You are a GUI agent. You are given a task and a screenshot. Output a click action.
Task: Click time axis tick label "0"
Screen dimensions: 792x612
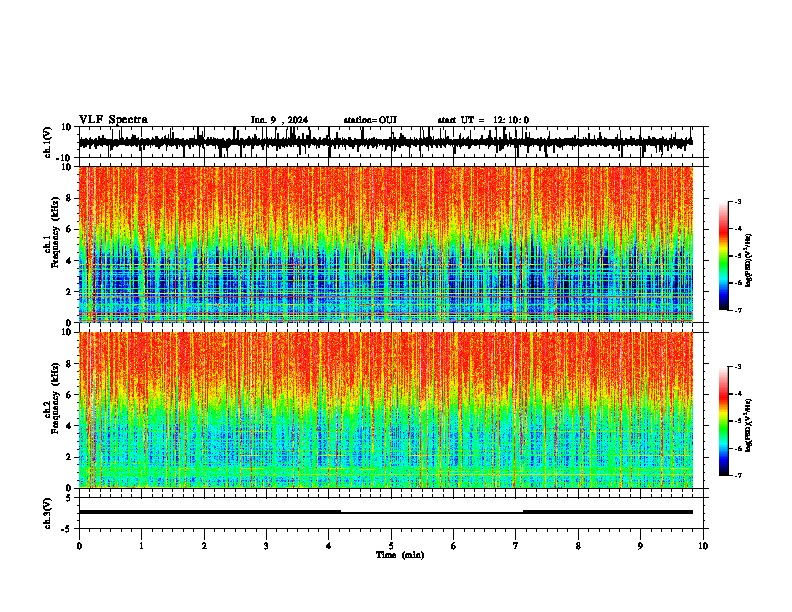79,546
